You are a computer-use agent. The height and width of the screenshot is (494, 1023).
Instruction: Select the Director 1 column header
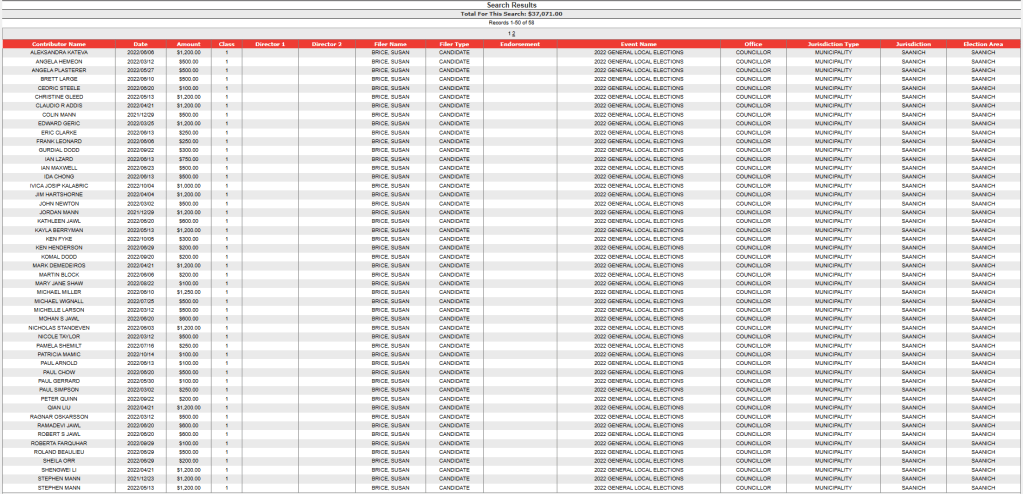pos(270,44)
